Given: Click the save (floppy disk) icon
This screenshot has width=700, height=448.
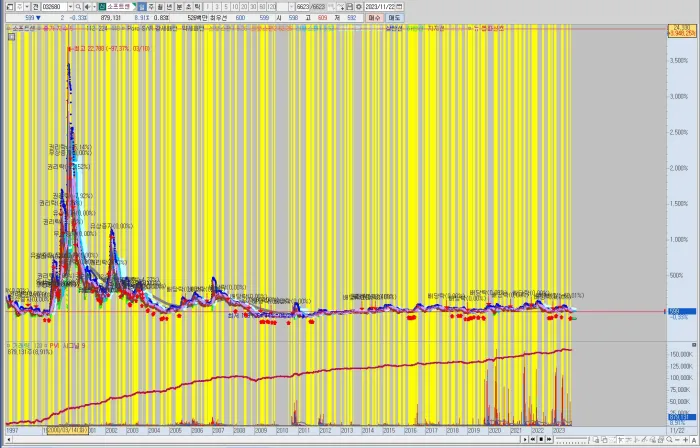Looking at the screenshot, I should pyautogui.click(x=350, y=7).
